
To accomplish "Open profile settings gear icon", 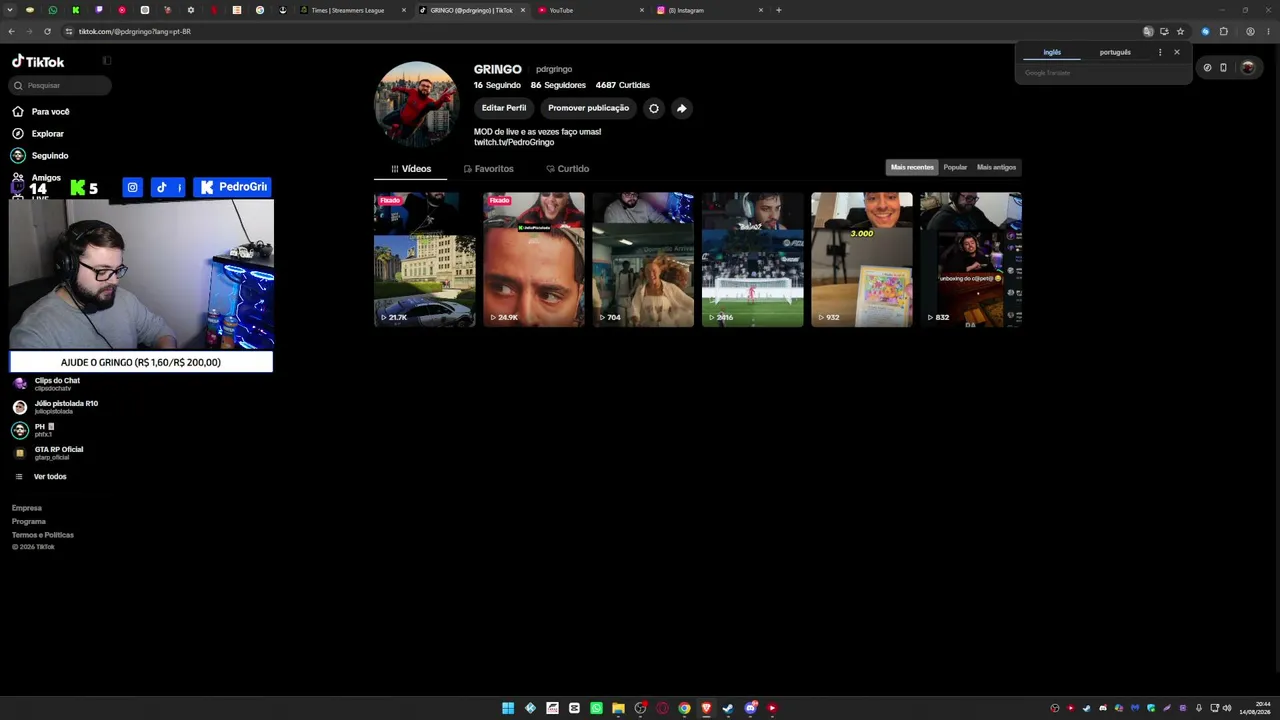I will pyautogui.click(x=654, y=108).
